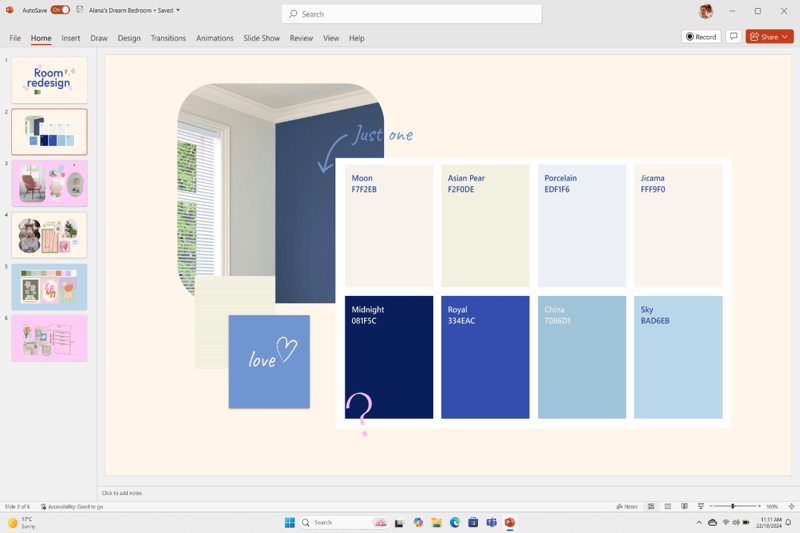Screen dimensions: 800x533
Task: Click the save icon next to AutoSave
Action: pos(80,10)
